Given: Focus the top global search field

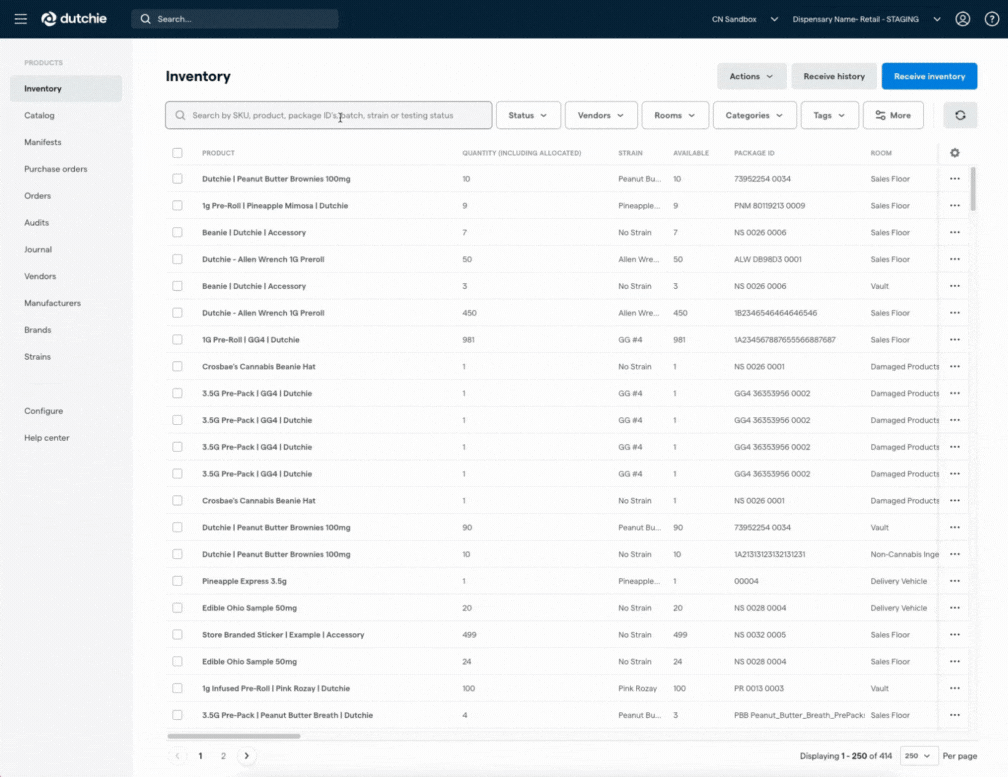Looking at the screenshot, I should (235, 19).
